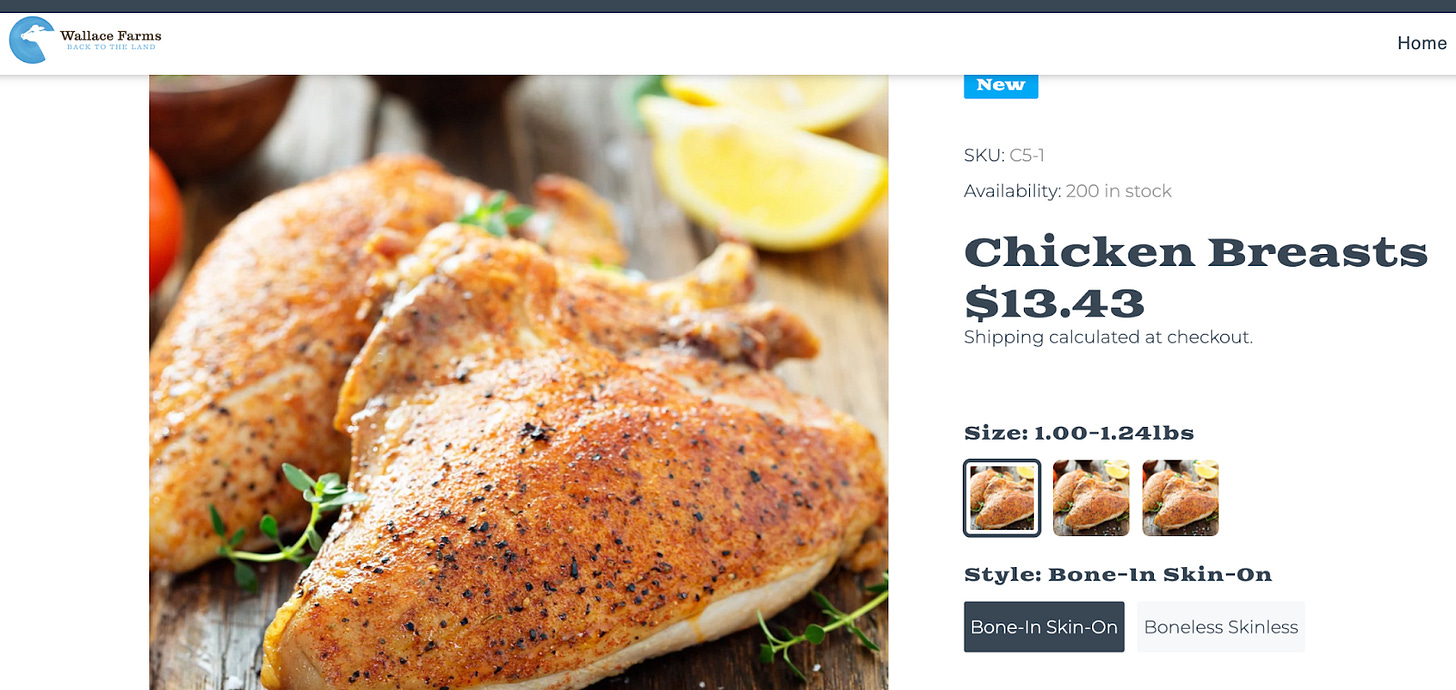Image resolution: width=1456 pixels, height=690 pixels.
Task: Click the Shipping link in checkout note
Action: point(1004,337)
